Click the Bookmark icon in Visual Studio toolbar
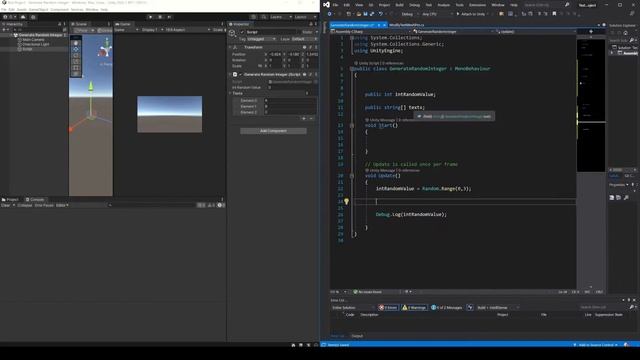 [554, 14]
